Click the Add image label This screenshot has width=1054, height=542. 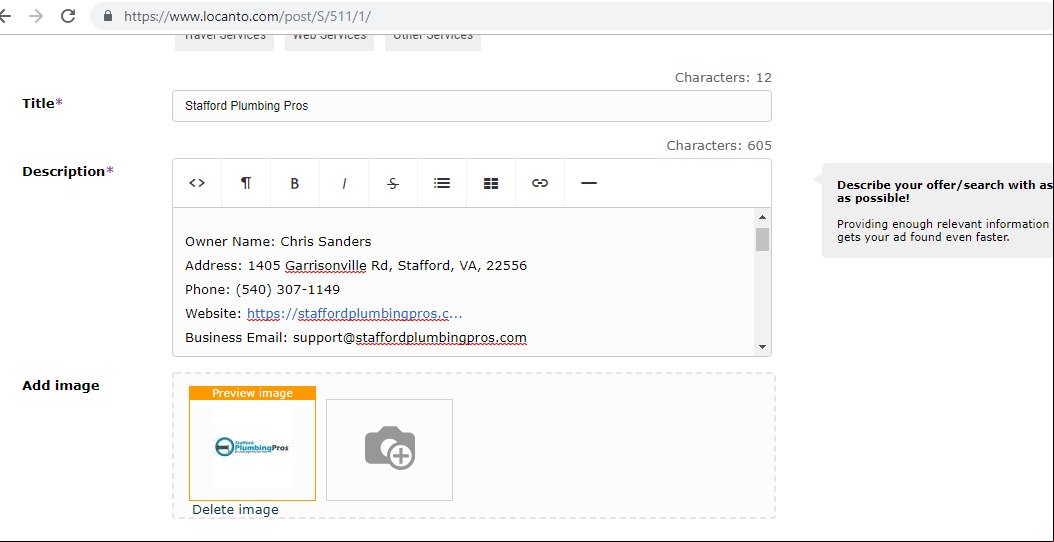click(x=60, y=385)
